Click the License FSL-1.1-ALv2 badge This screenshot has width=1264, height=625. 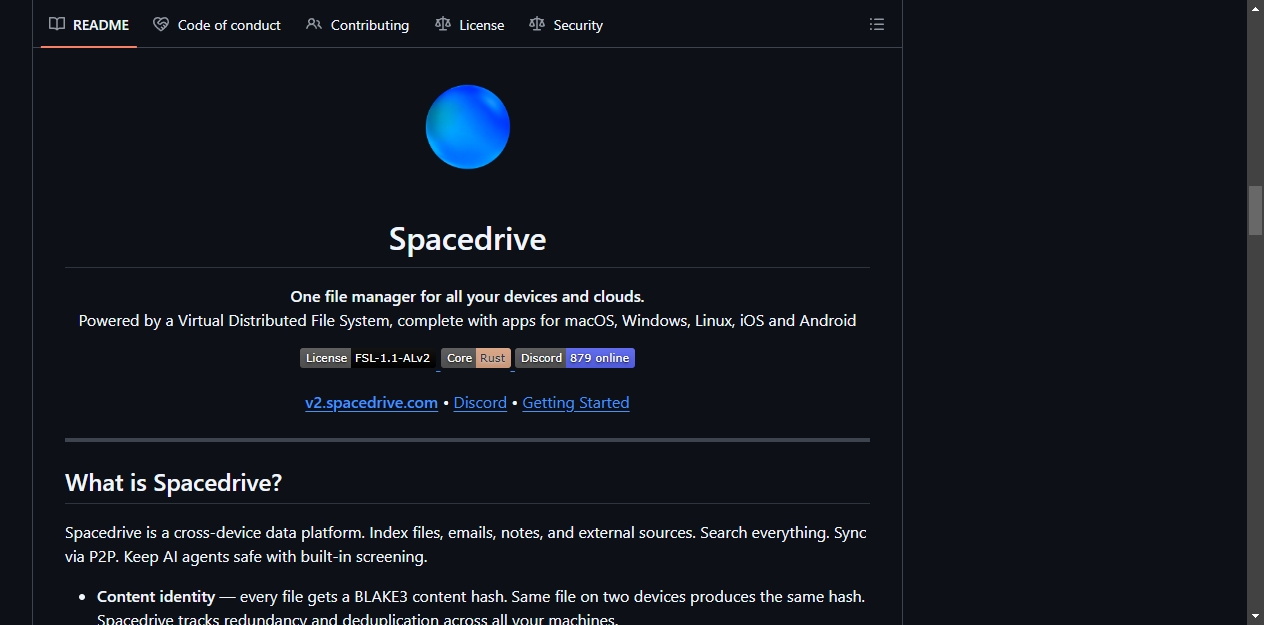pyautogui.click(x=368, y=358)
